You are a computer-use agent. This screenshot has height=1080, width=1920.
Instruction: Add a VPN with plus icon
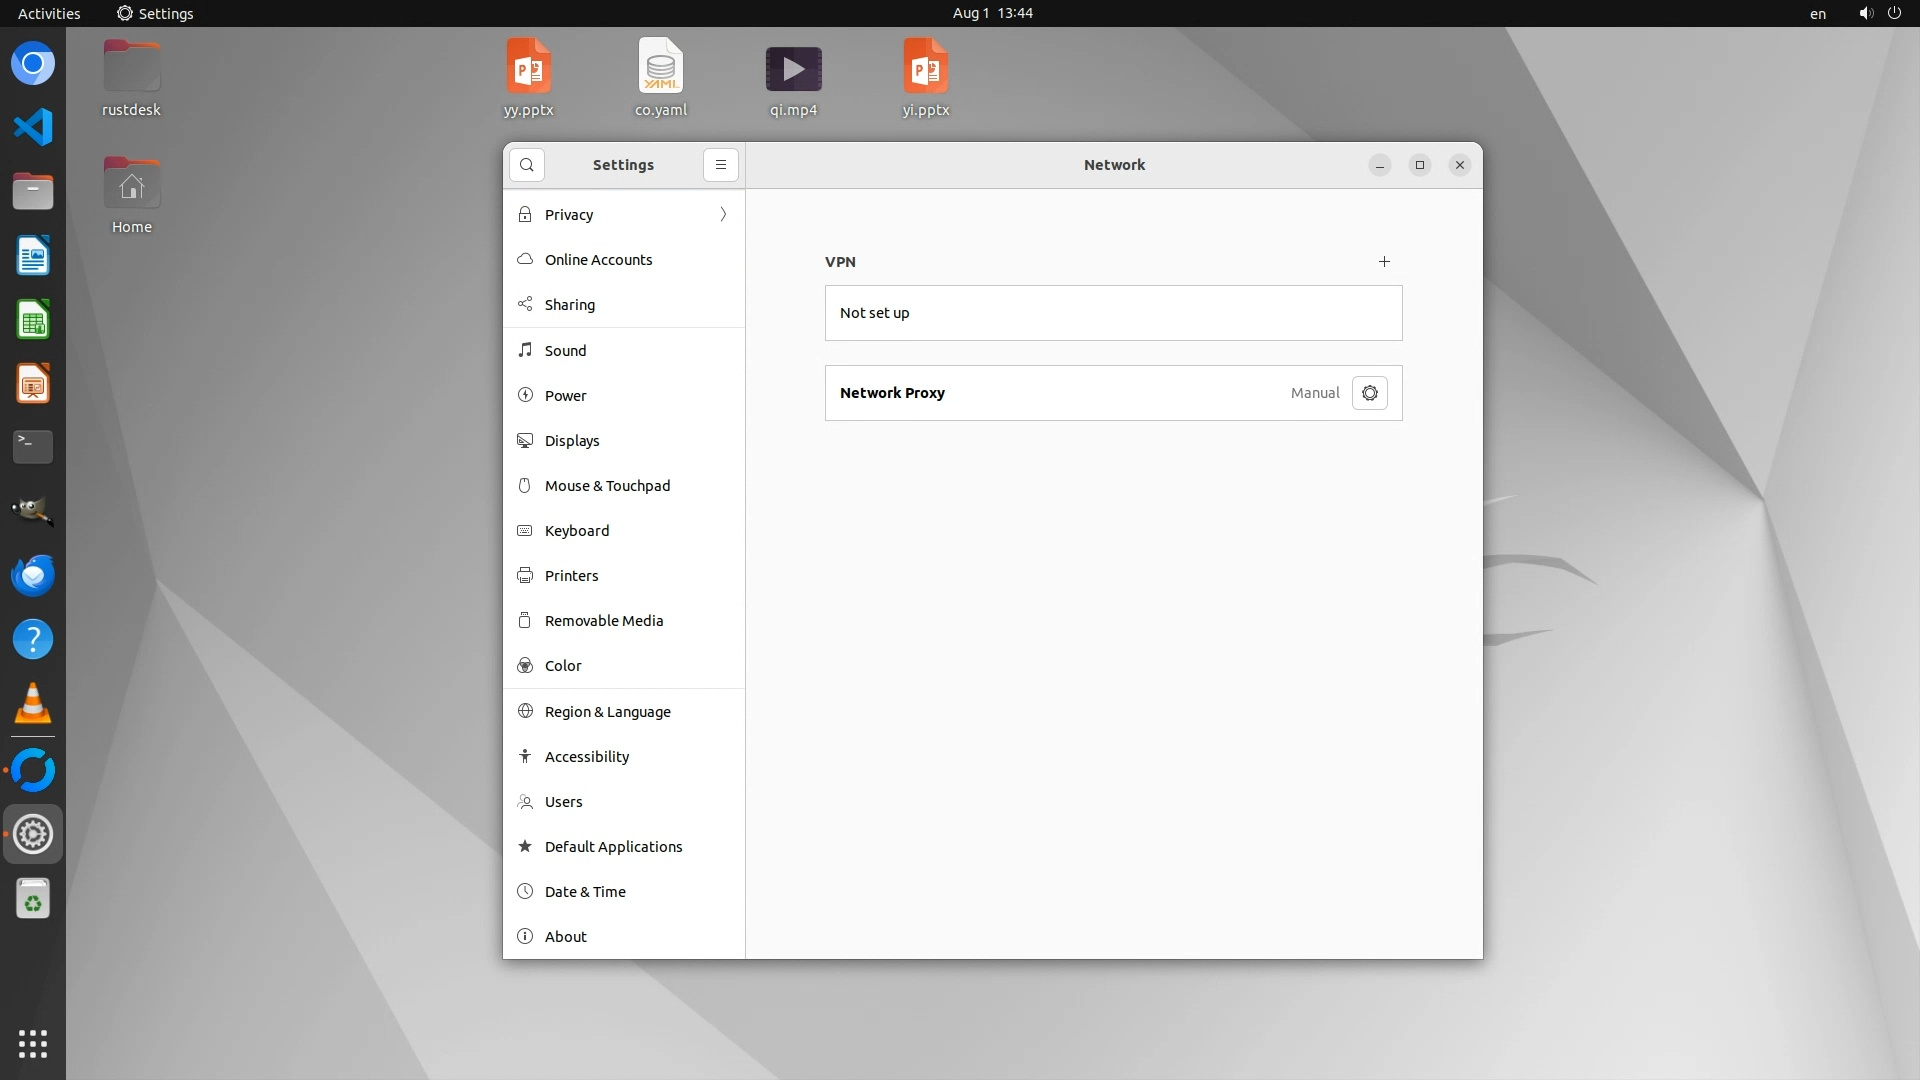1384,262
